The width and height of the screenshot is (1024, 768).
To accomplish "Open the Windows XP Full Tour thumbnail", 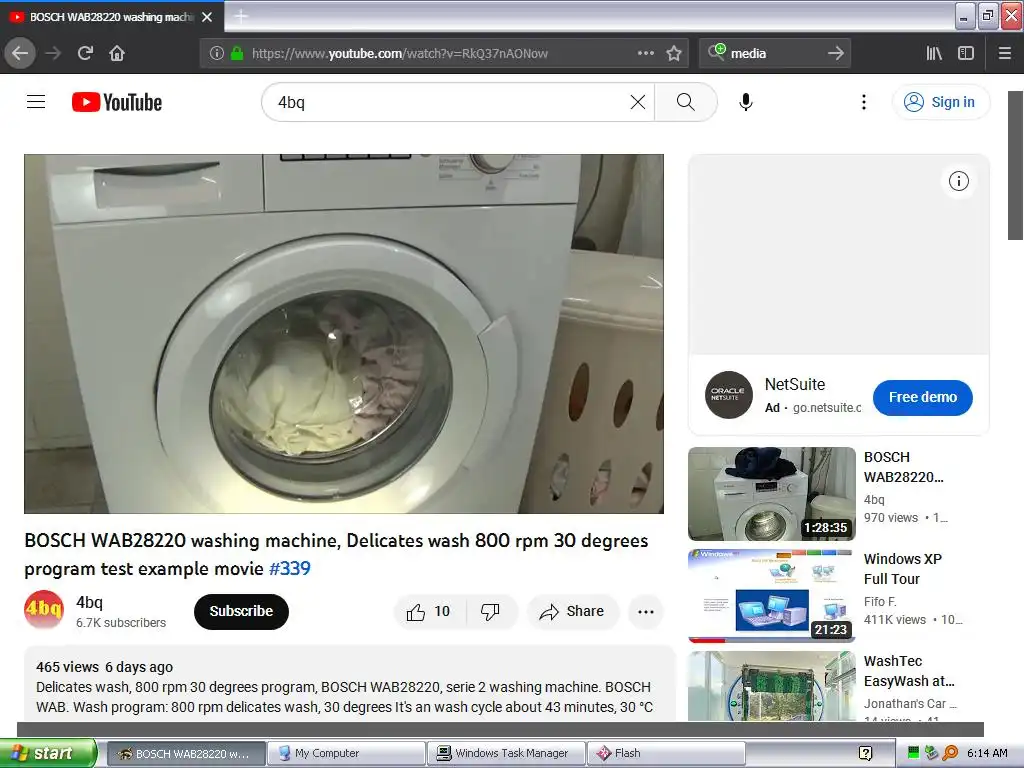I will (x=772, y=596).
